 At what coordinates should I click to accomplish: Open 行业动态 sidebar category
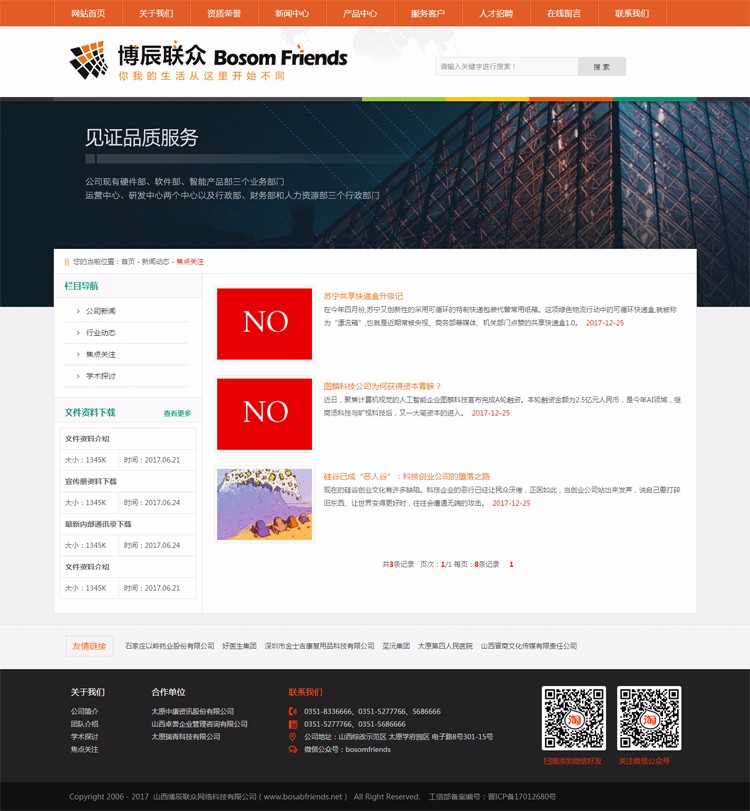(101, 333)
